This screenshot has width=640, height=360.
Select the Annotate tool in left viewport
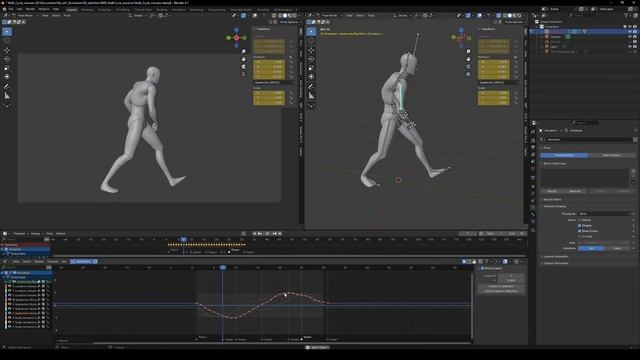(x=7, y=87)
